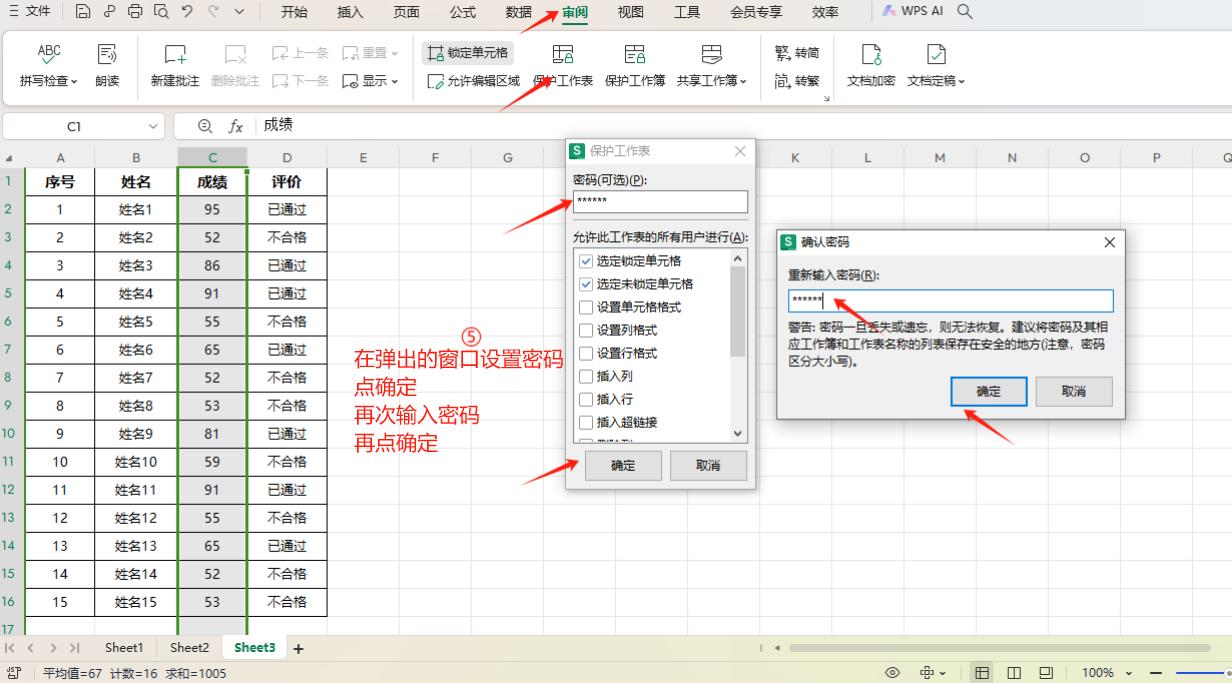
Task: Open Print Preview from quick access toolbar
Action: pos(161,12)
